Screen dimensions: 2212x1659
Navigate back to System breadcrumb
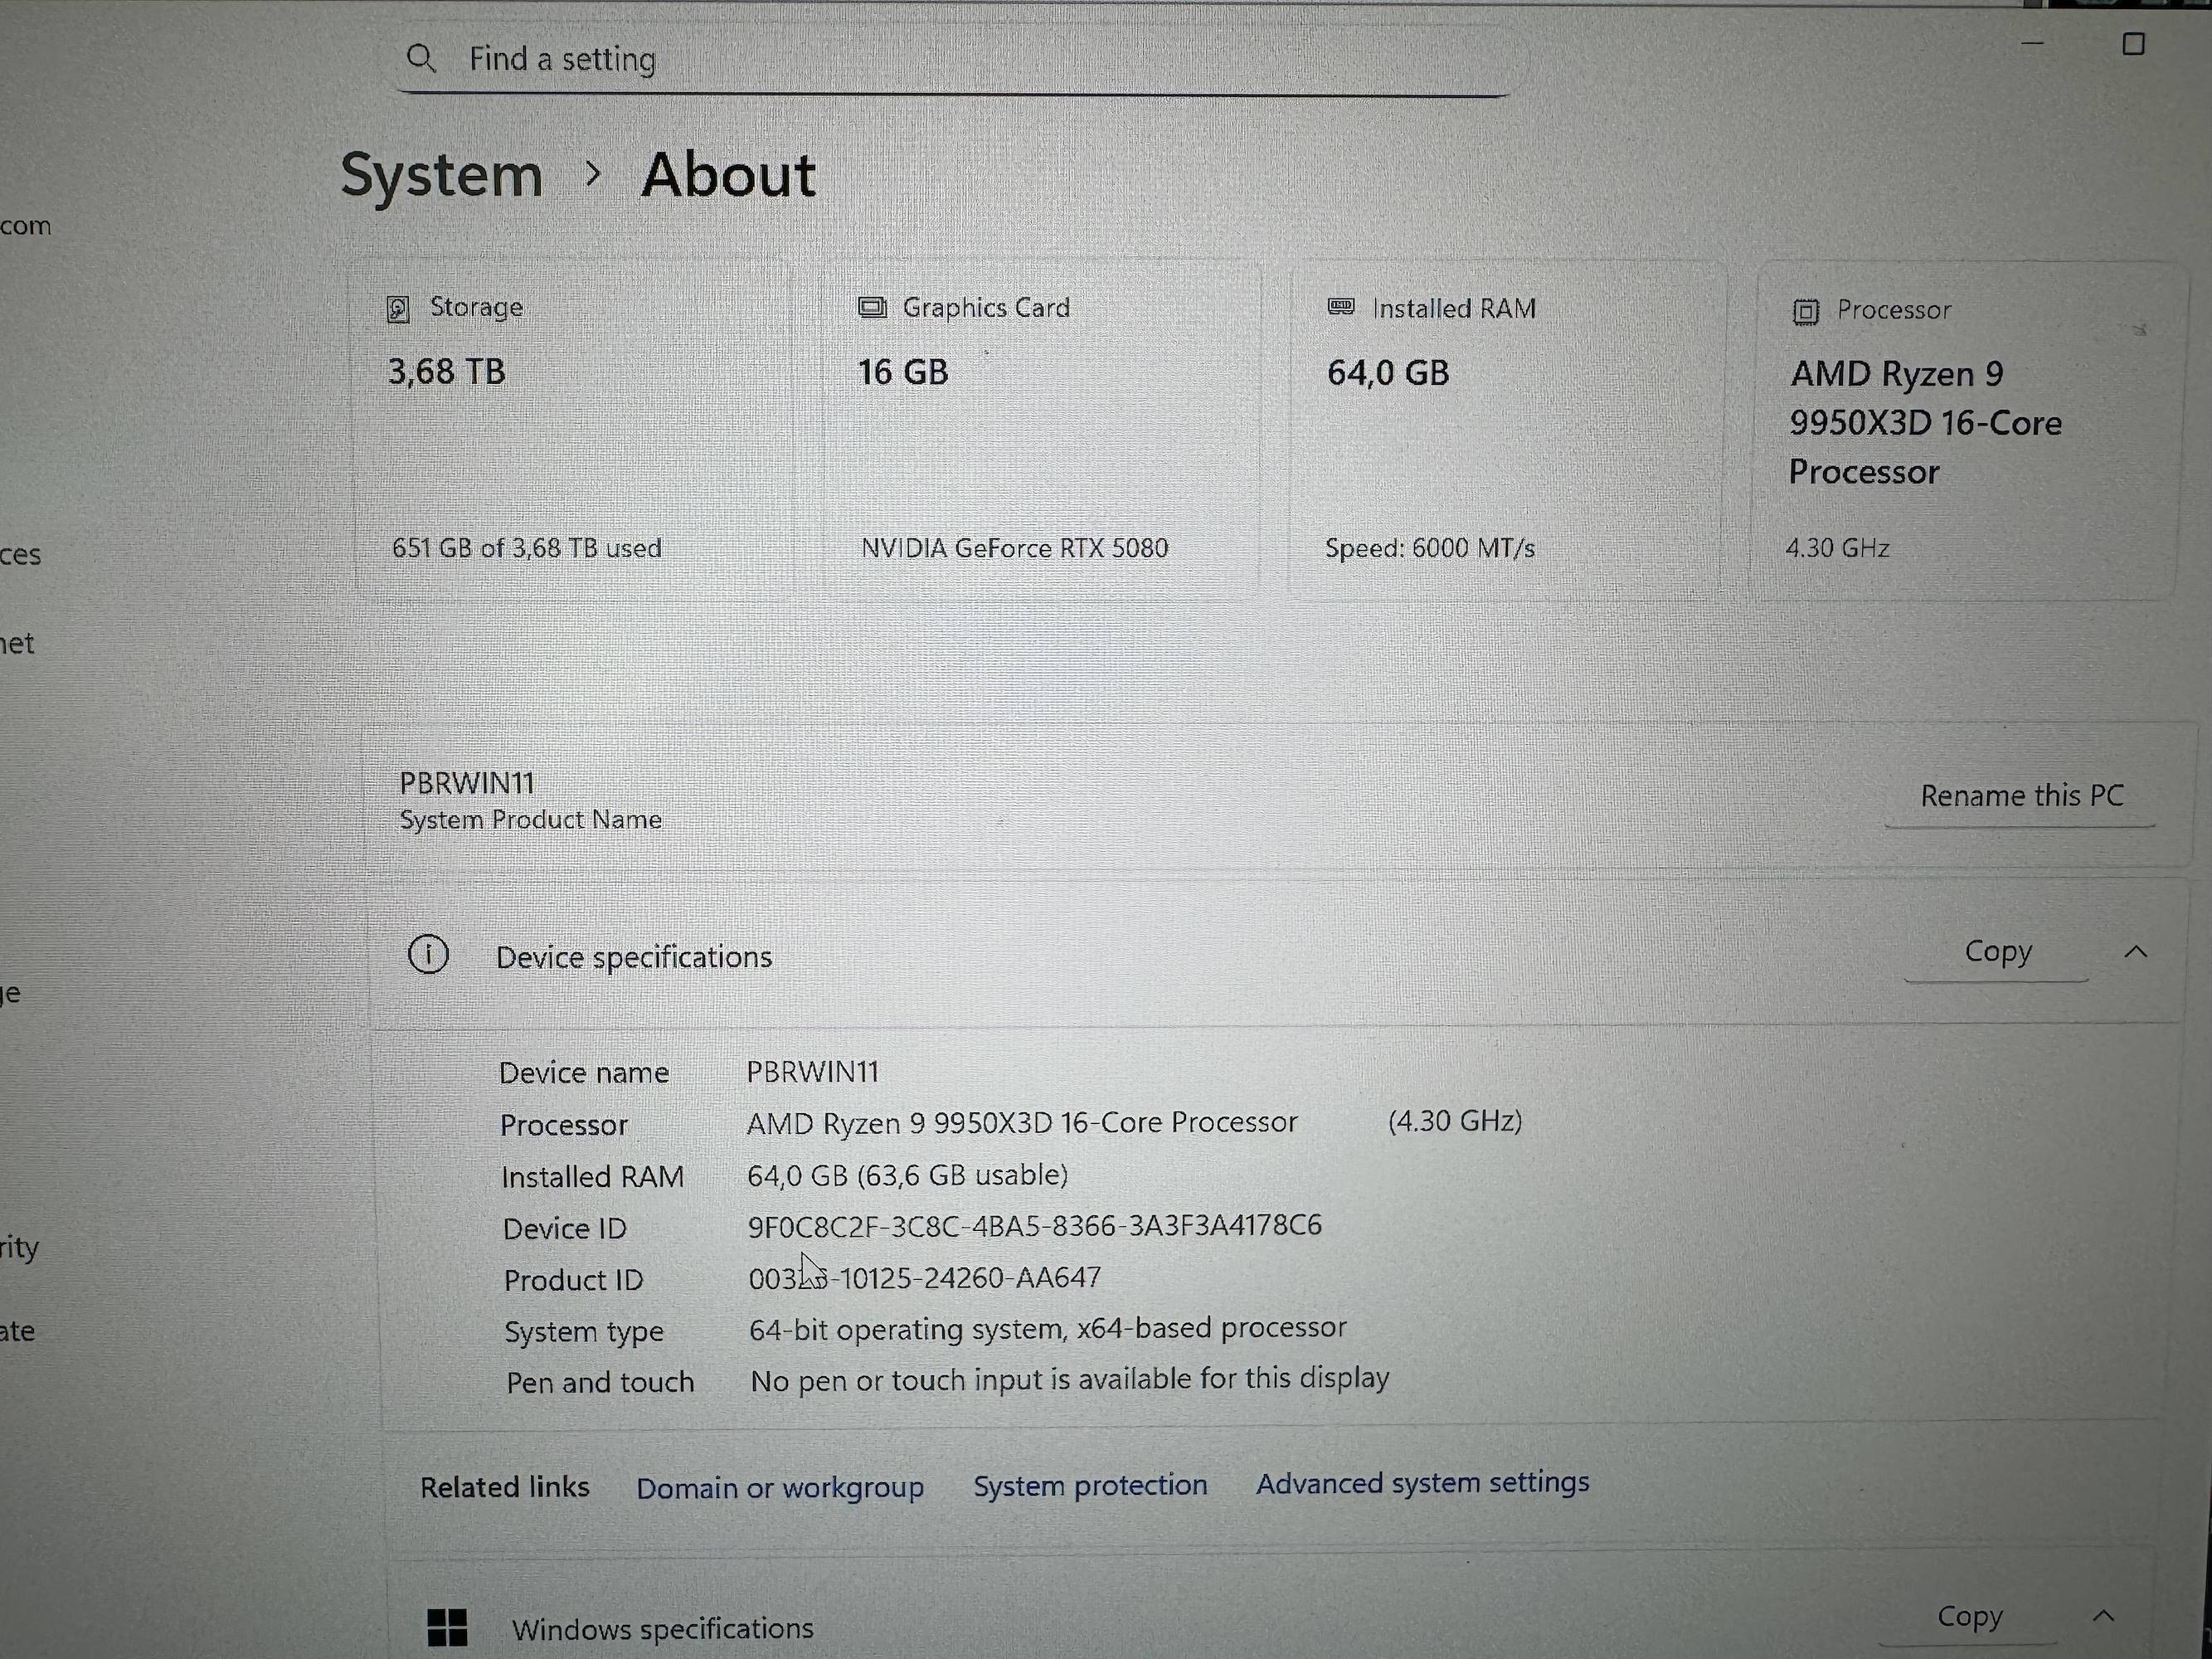point(441,176)
